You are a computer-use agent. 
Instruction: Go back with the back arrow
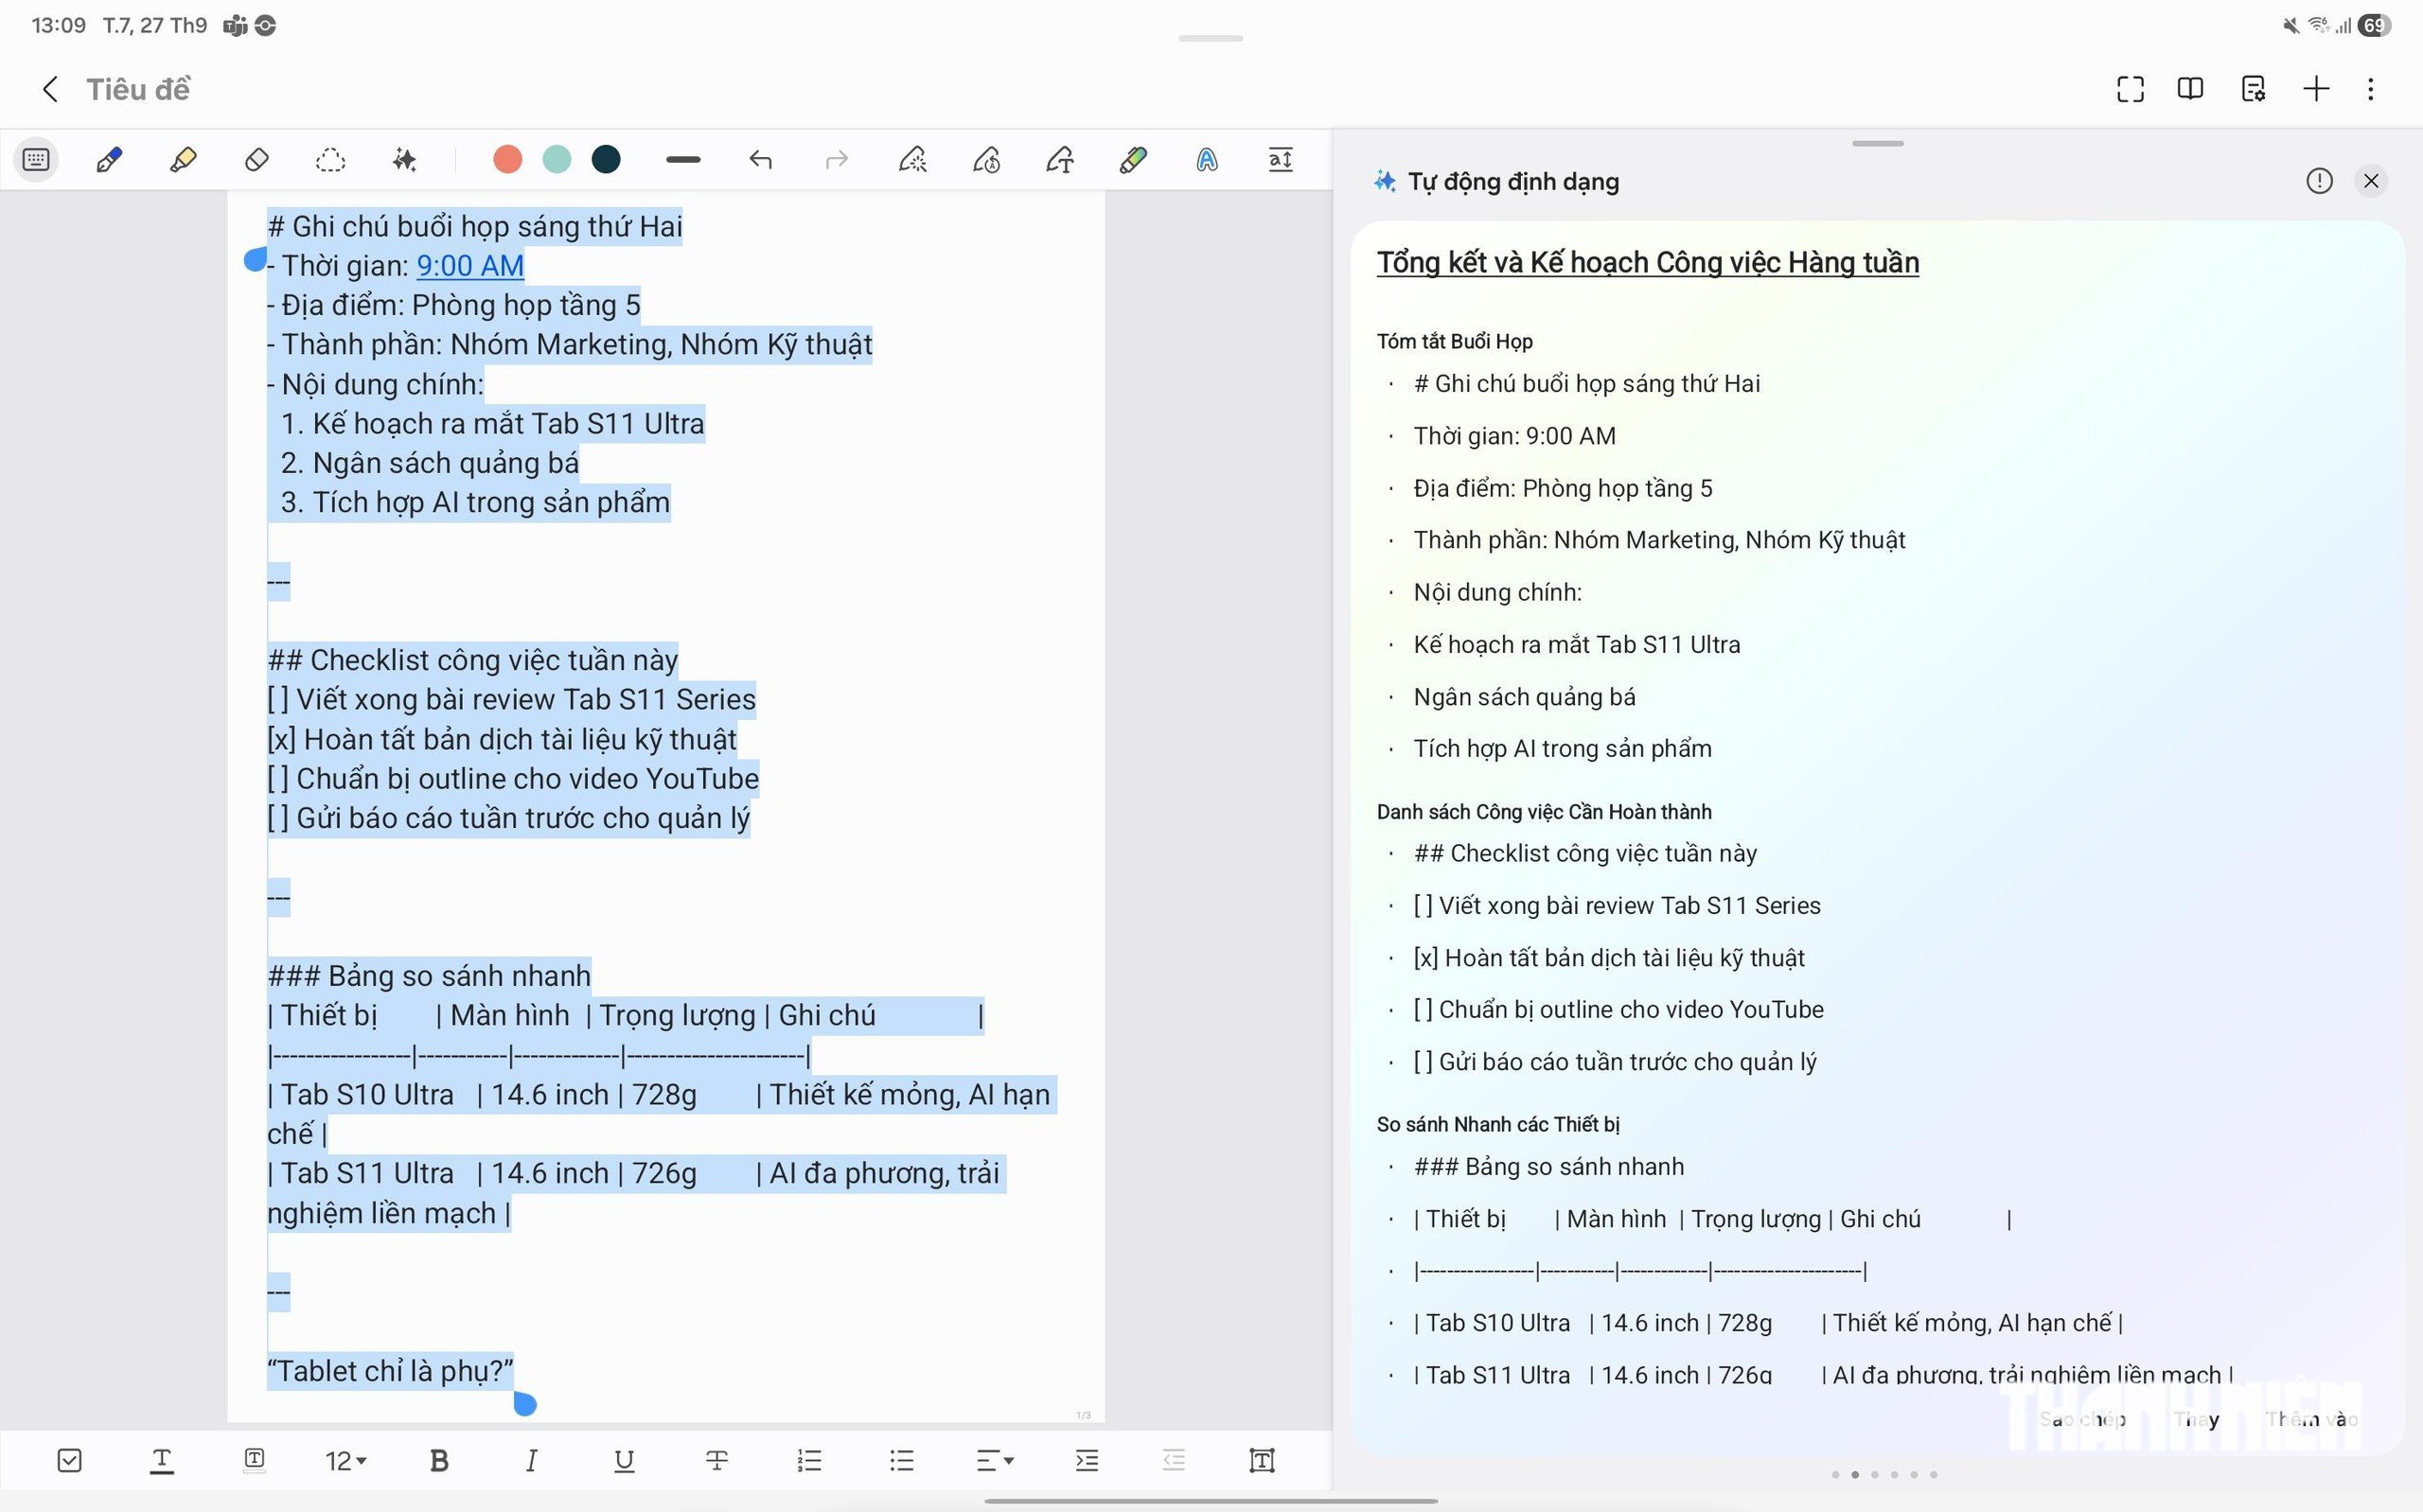coord(50,89)
